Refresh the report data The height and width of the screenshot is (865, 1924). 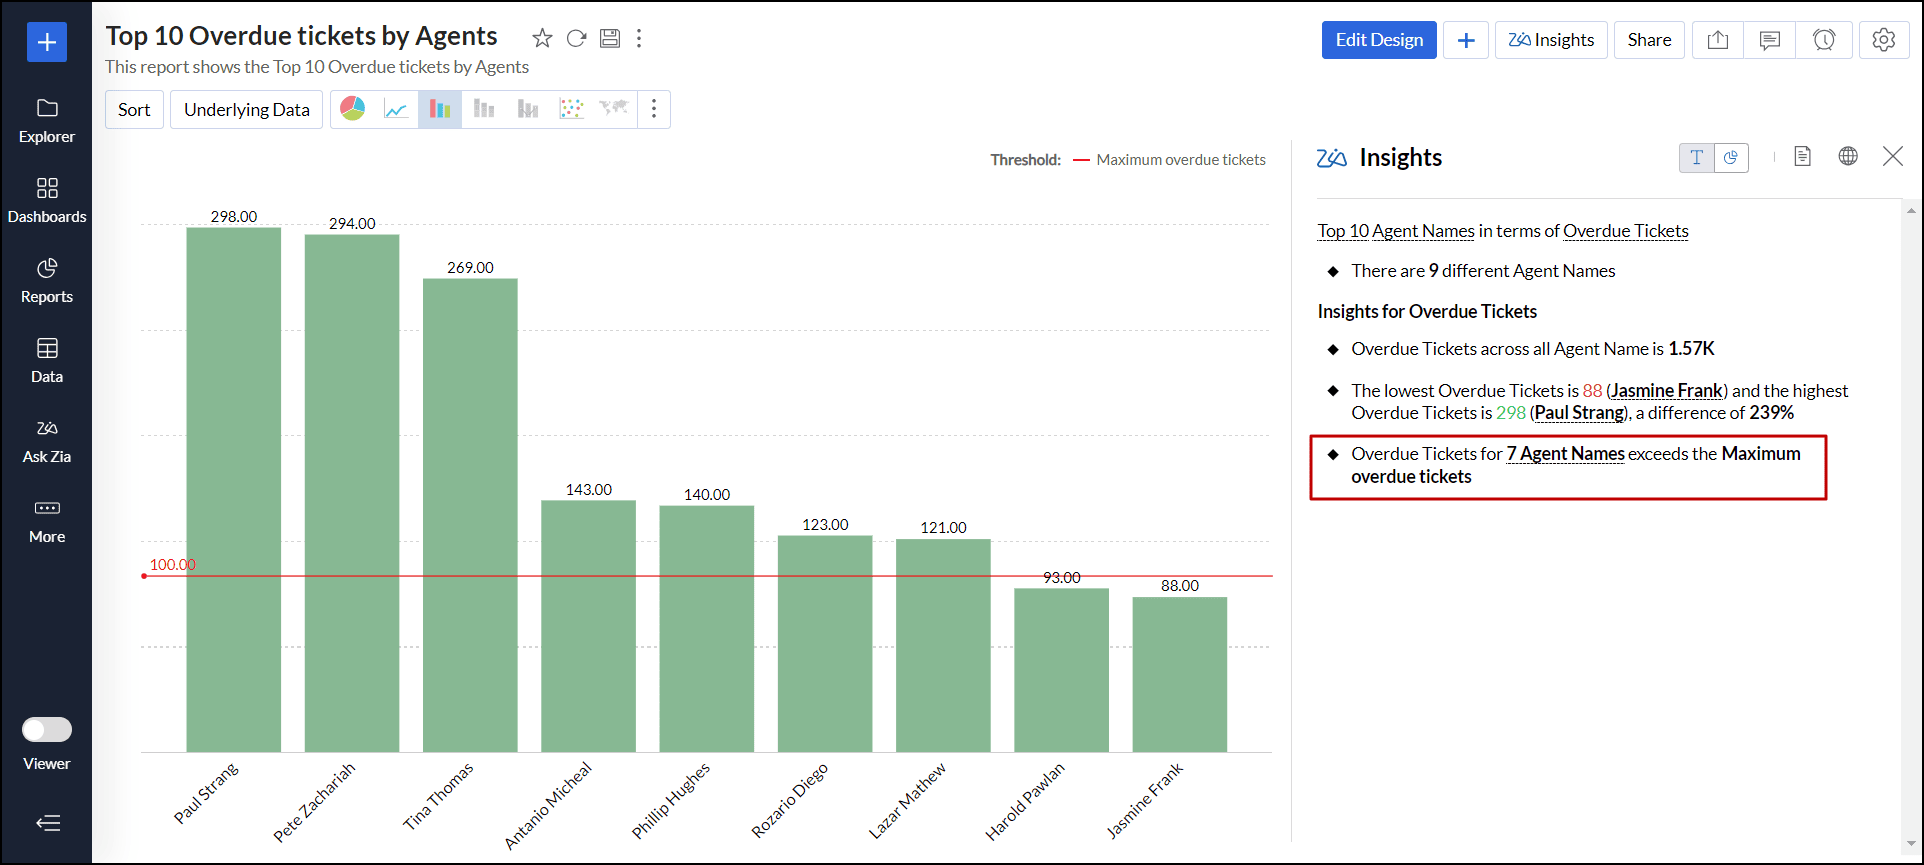click(576, 38)
